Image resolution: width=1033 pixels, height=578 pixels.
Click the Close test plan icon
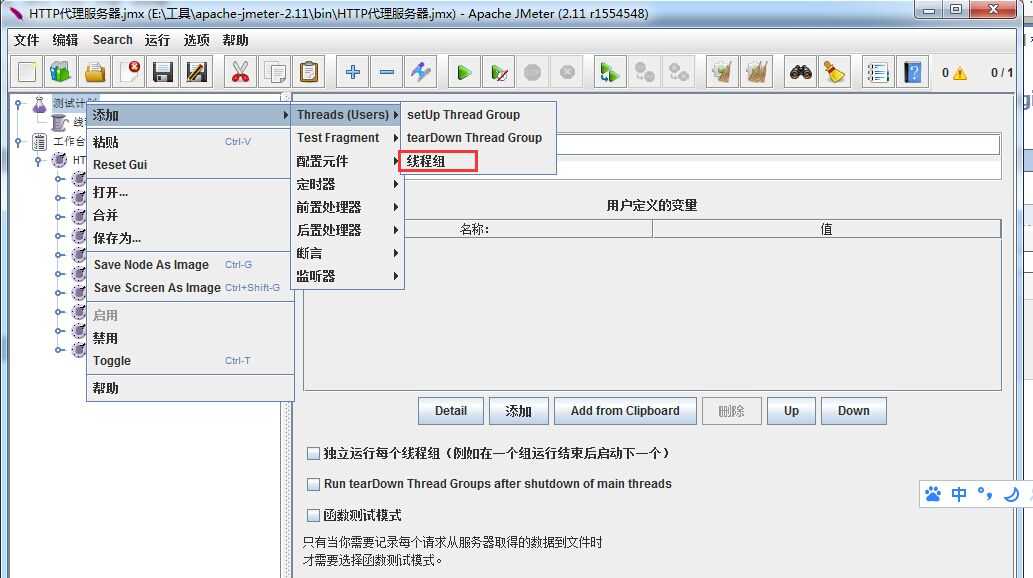tap(129, 72)
